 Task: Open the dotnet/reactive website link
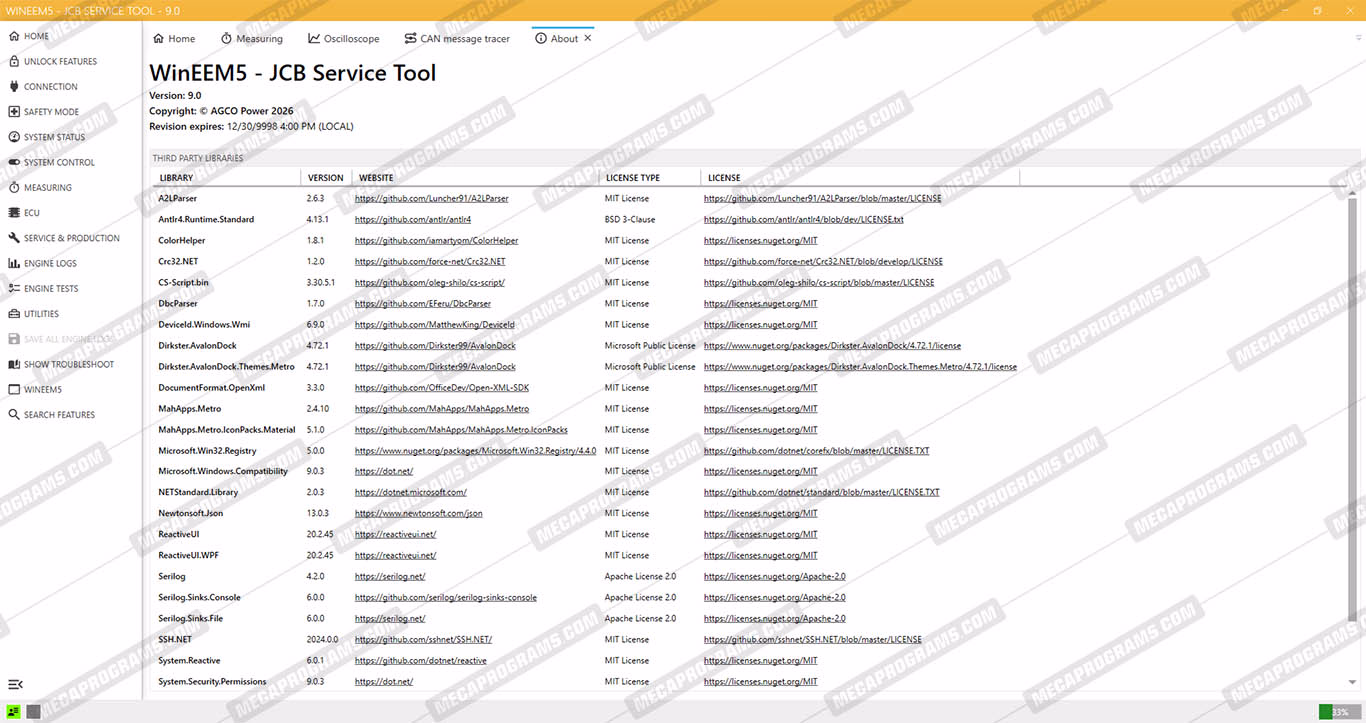coord(420,660)
